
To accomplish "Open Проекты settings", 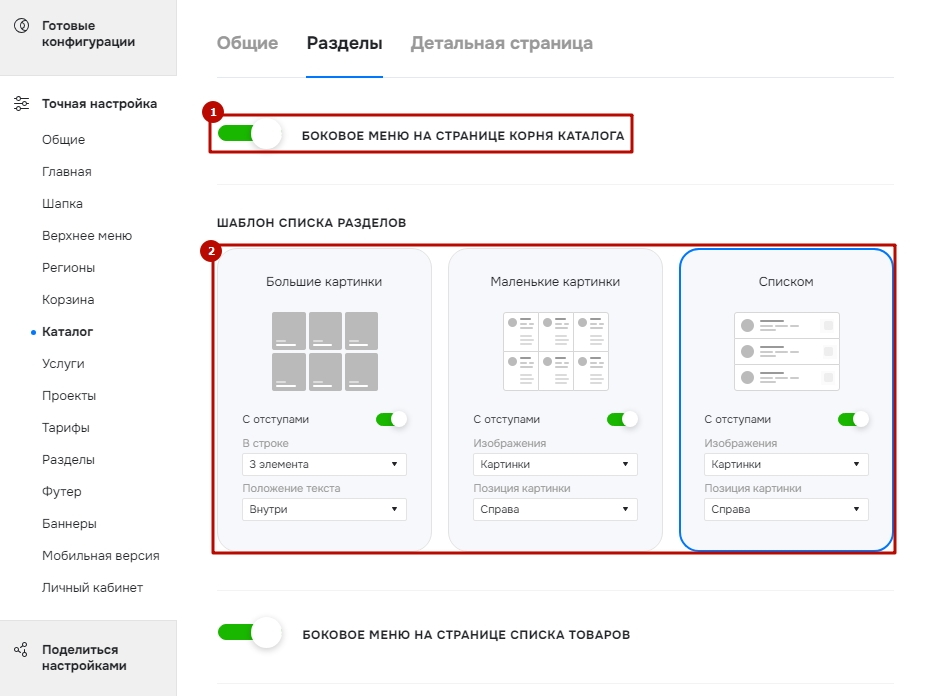I will [x=69, y=396].
